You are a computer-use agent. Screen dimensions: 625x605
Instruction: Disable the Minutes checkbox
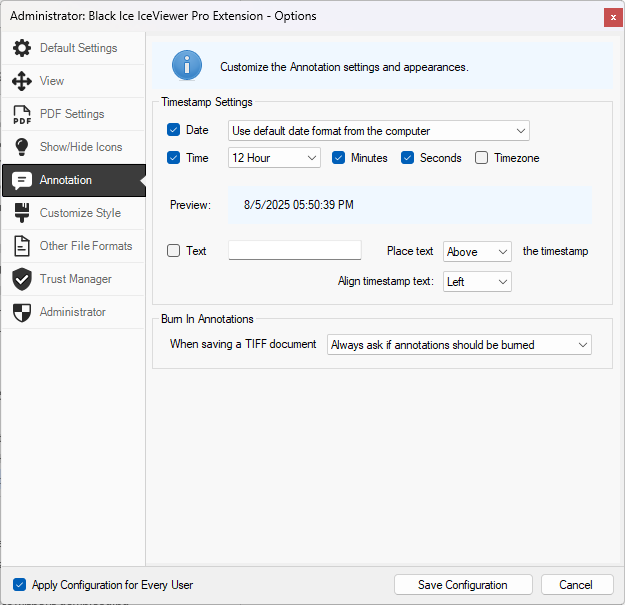click(338, 158)
